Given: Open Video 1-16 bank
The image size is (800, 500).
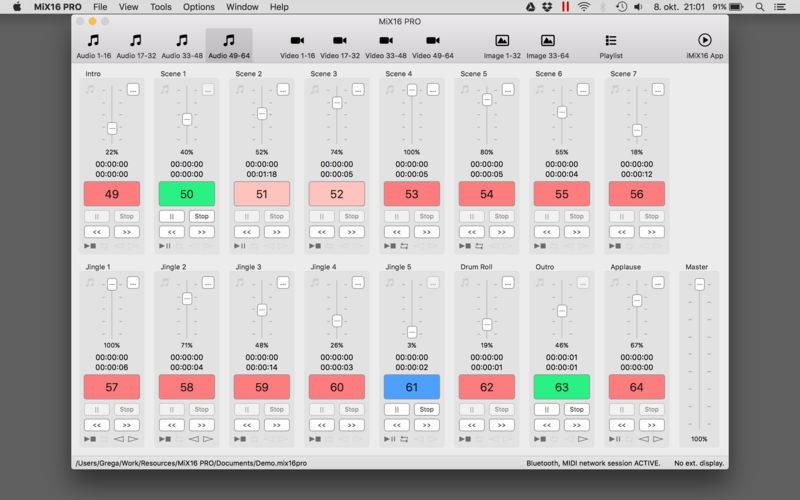Looking at the screenshot, I should click(297, 45).
